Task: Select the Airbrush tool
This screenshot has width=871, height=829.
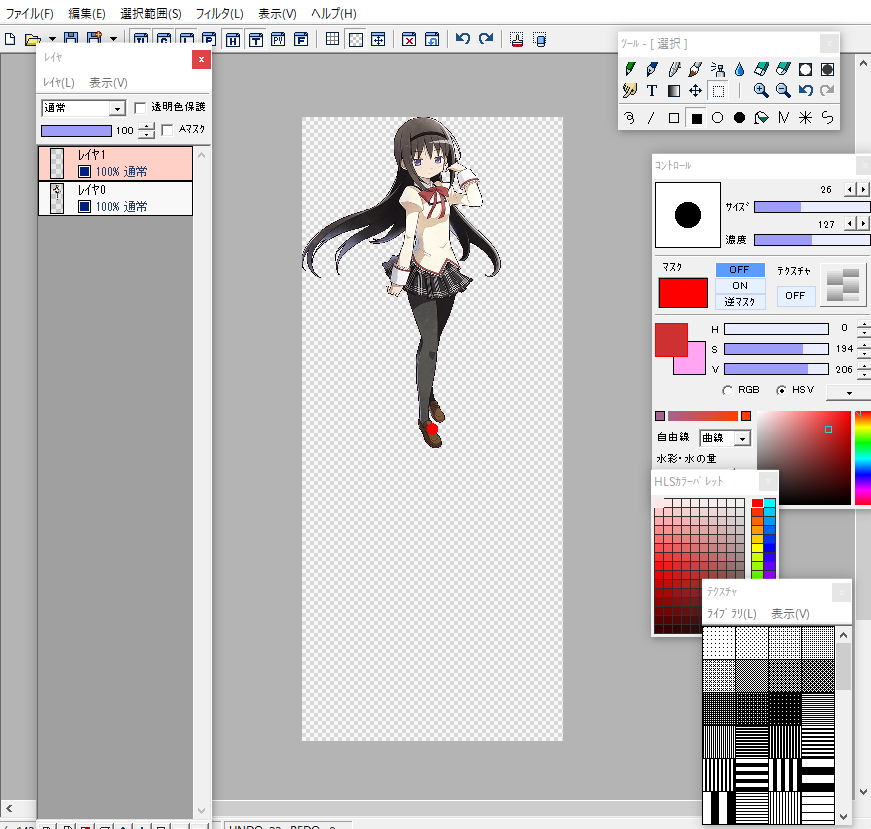Action: 719,68
